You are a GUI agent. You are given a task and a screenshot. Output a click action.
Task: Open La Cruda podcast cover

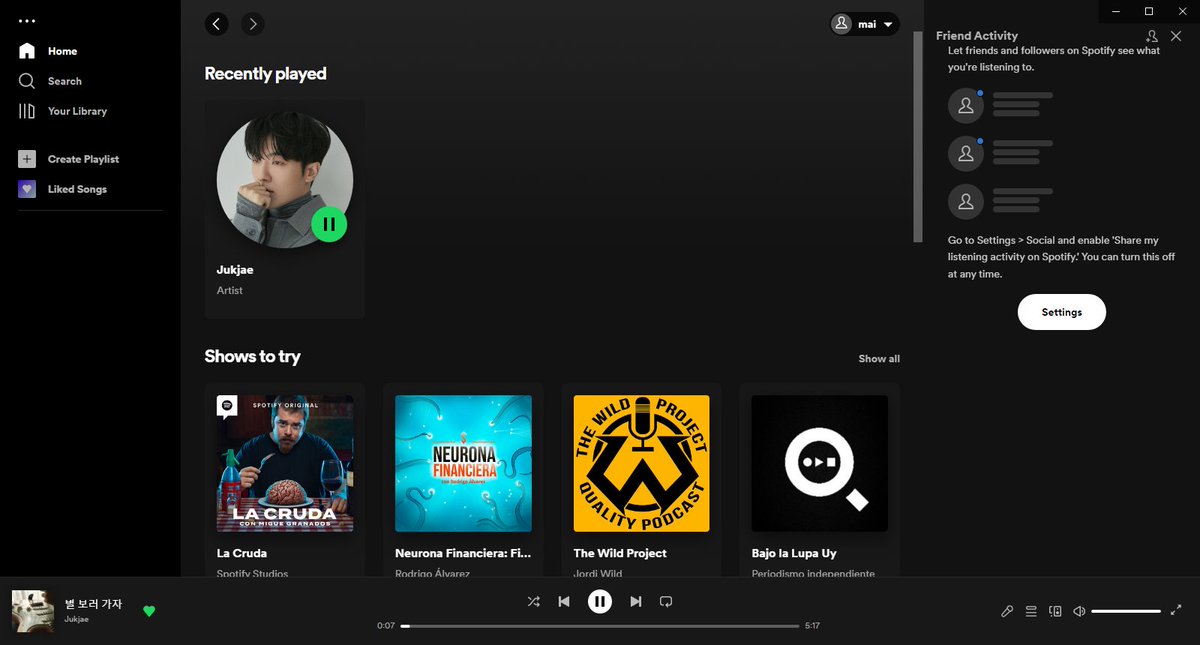point(285,463)
